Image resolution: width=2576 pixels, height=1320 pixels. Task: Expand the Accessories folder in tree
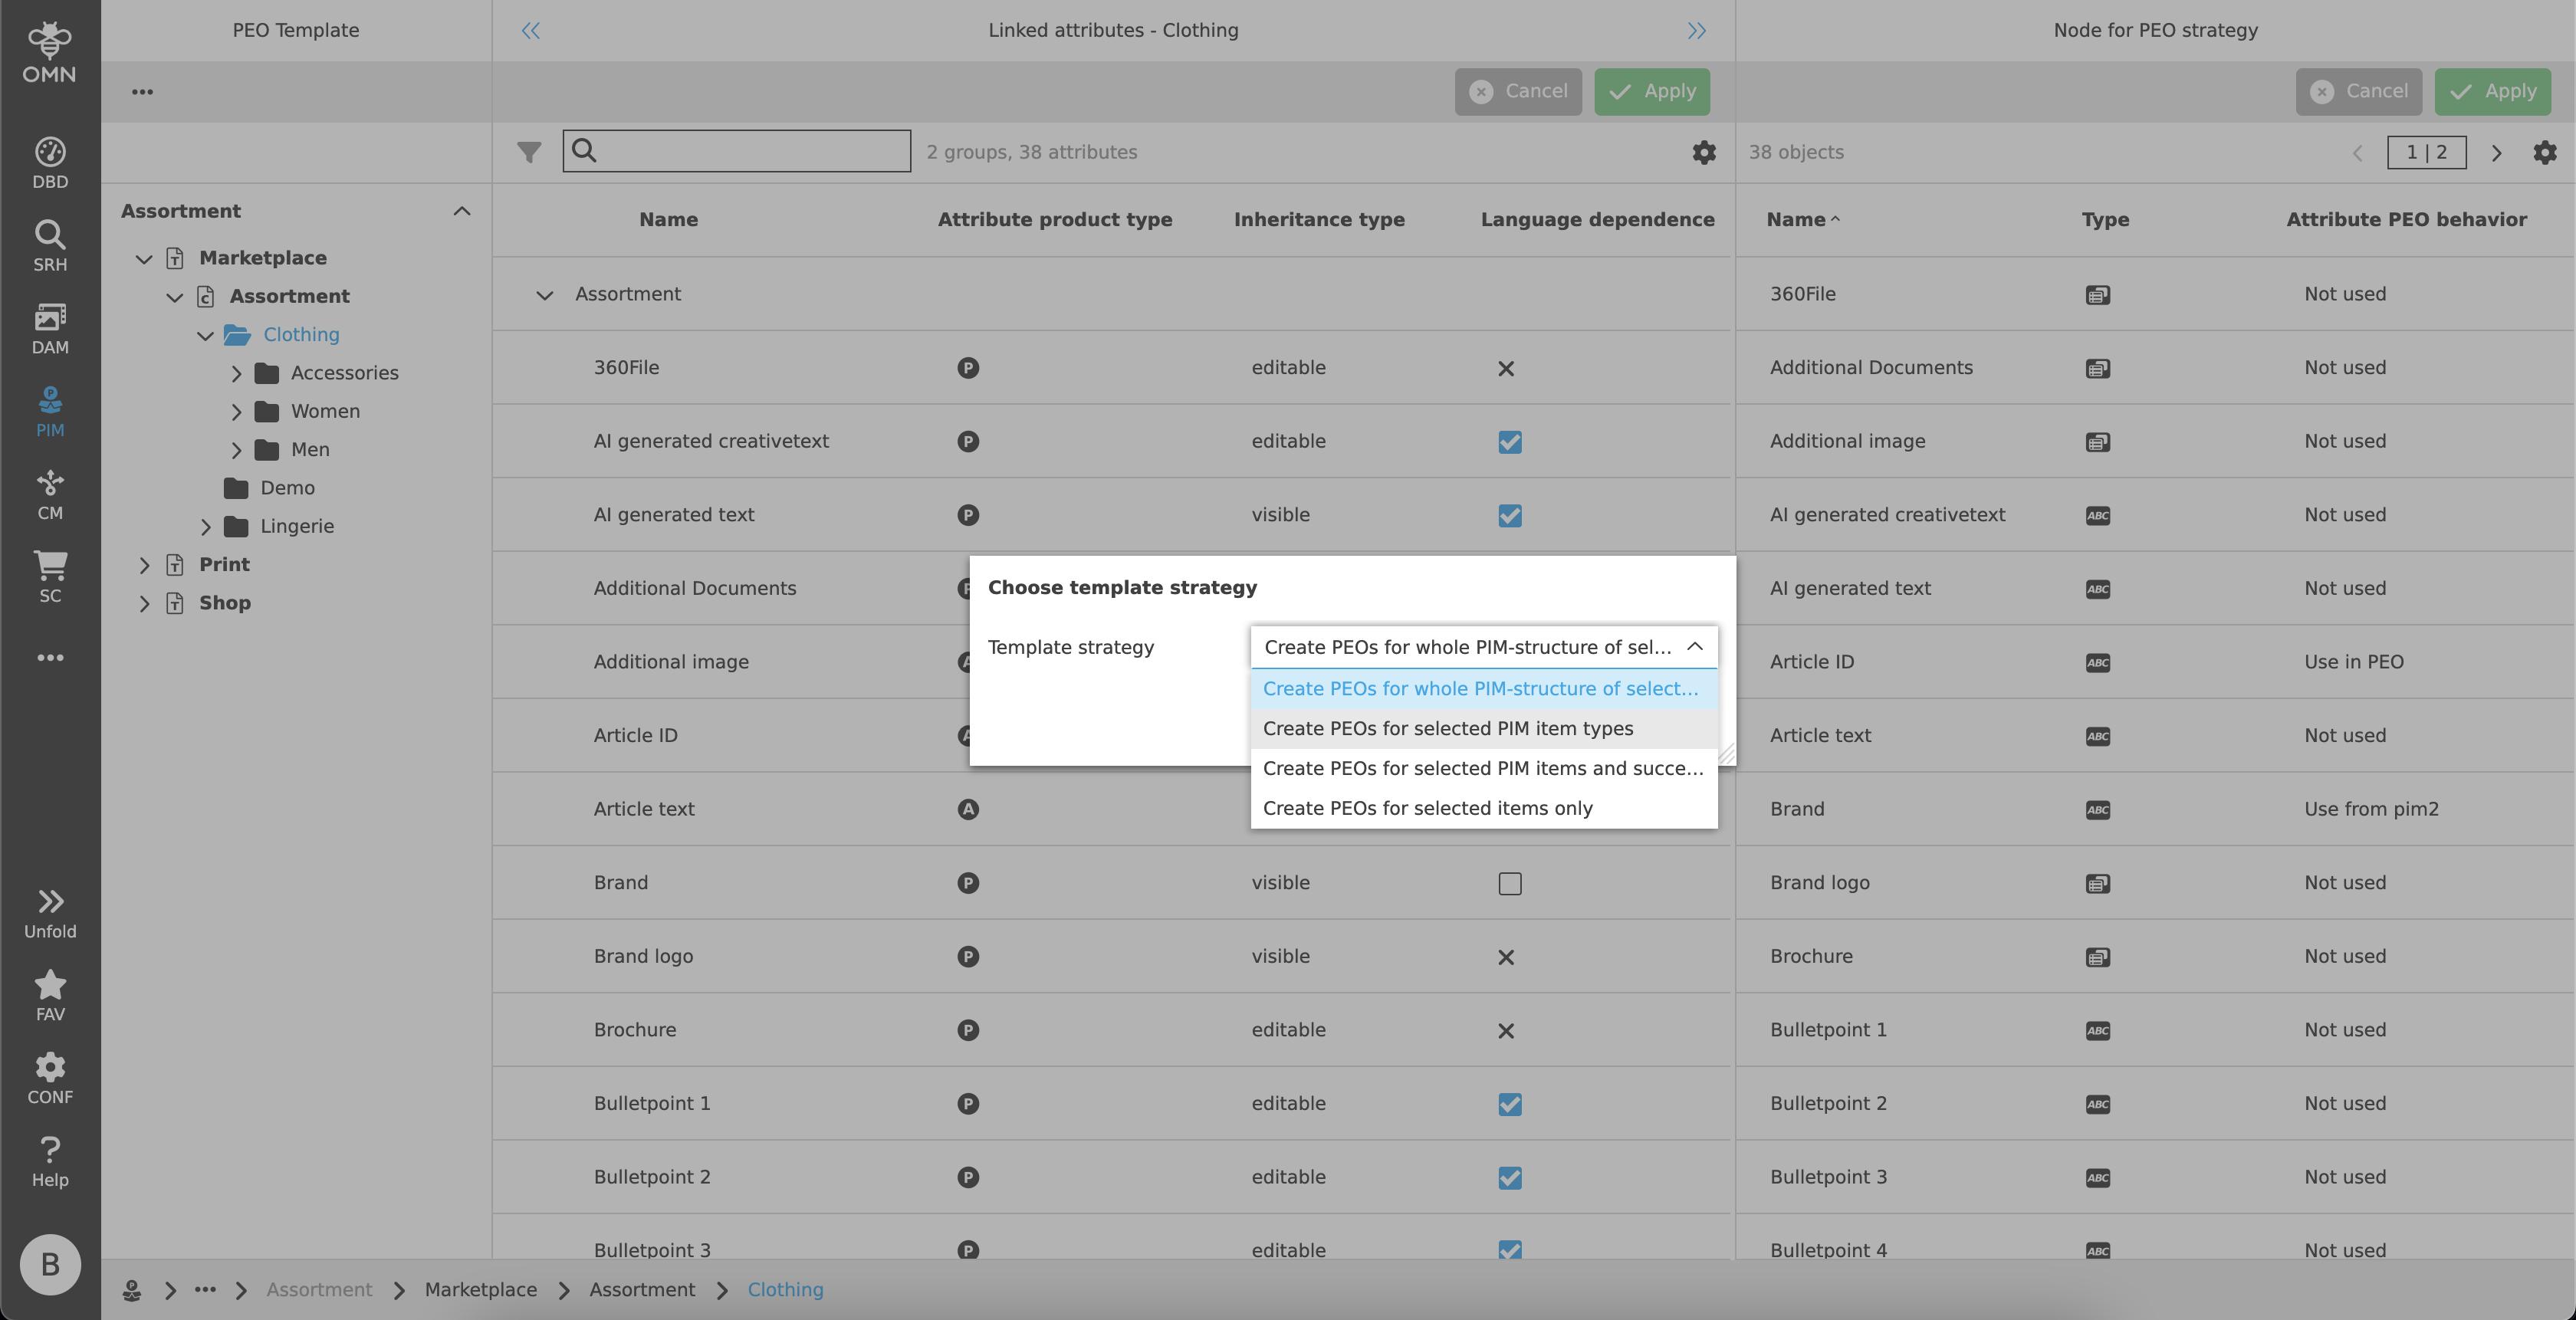pyautogui.click(x=236, y=374)
